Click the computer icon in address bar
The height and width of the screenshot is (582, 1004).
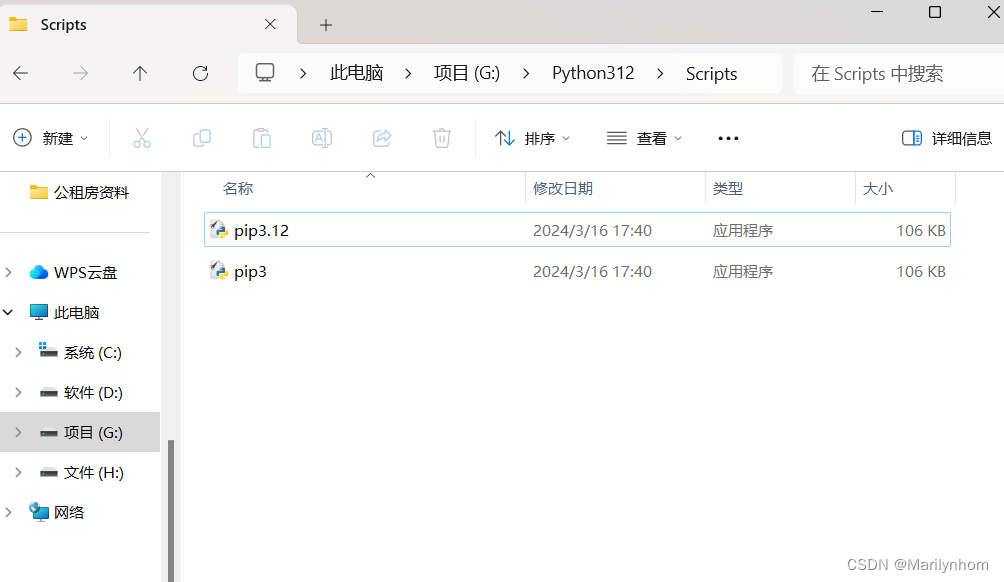(x=265, y=72)
